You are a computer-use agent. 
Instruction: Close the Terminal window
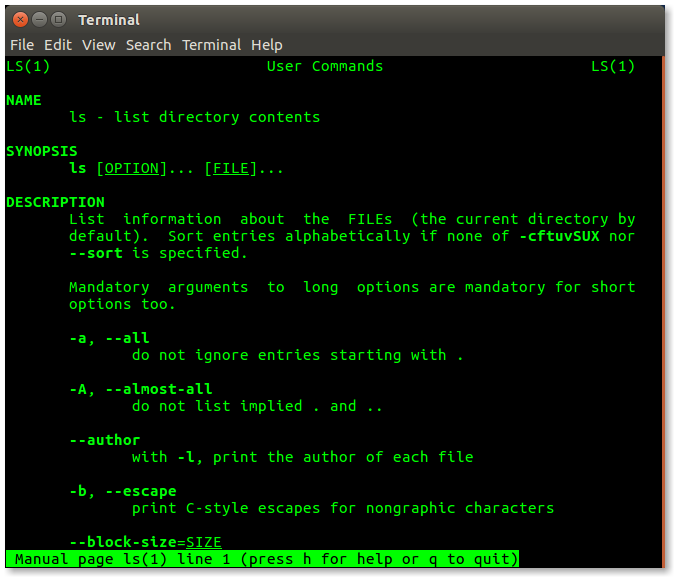20,20
